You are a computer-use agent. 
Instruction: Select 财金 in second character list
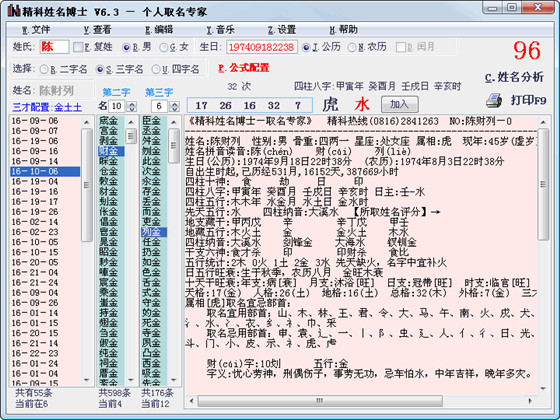(x=111, y=151)
